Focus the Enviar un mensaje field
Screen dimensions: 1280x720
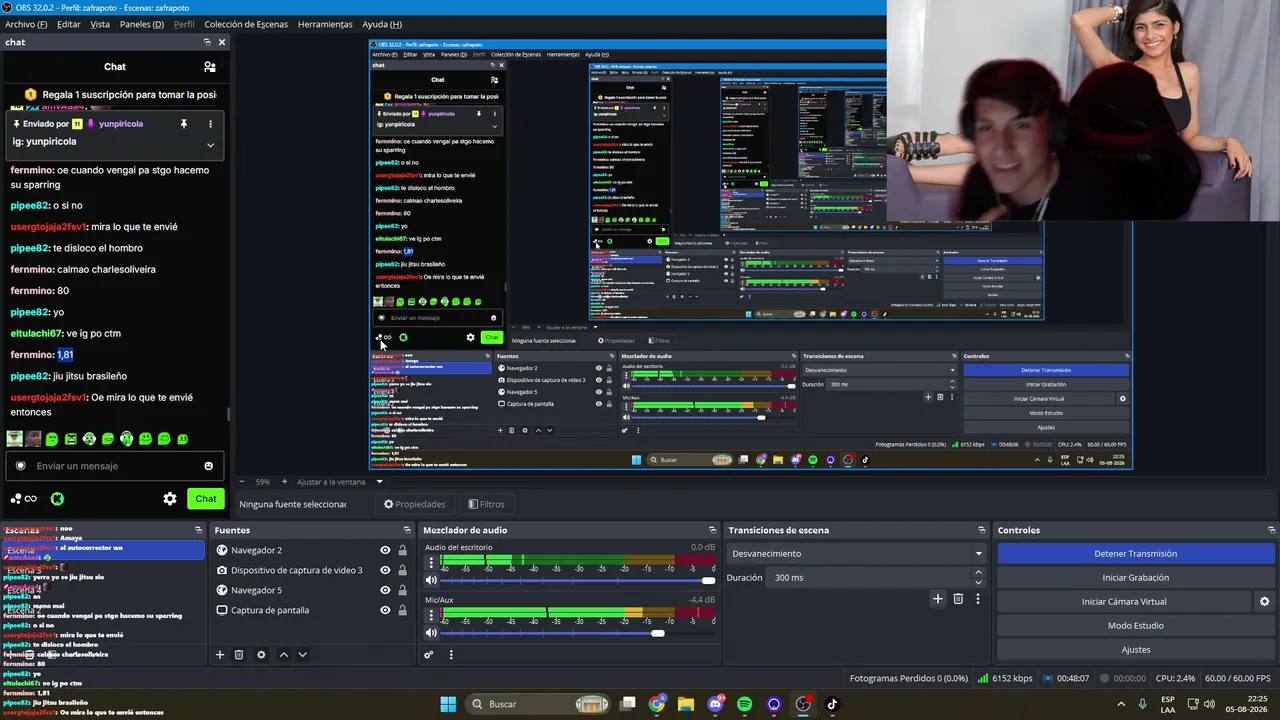(113, 466)
